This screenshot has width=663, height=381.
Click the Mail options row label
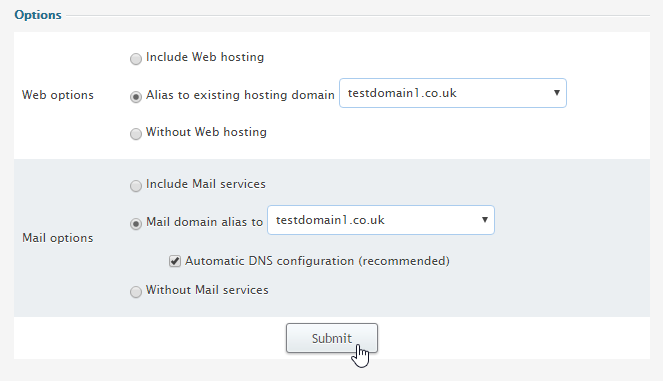pyautogui.click(x=58, y=238)
